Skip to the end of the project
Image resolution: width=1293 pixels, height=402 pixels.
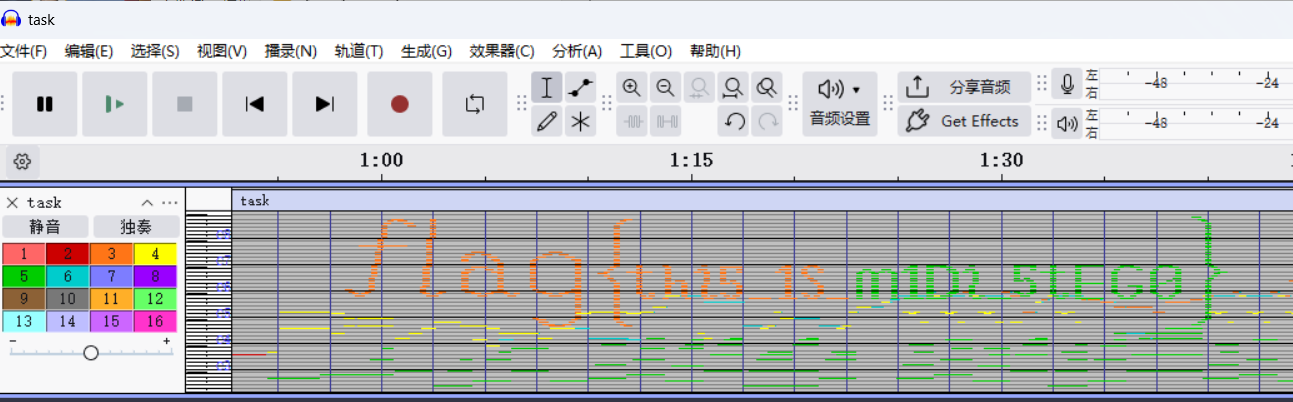click(x=325, y=104)
